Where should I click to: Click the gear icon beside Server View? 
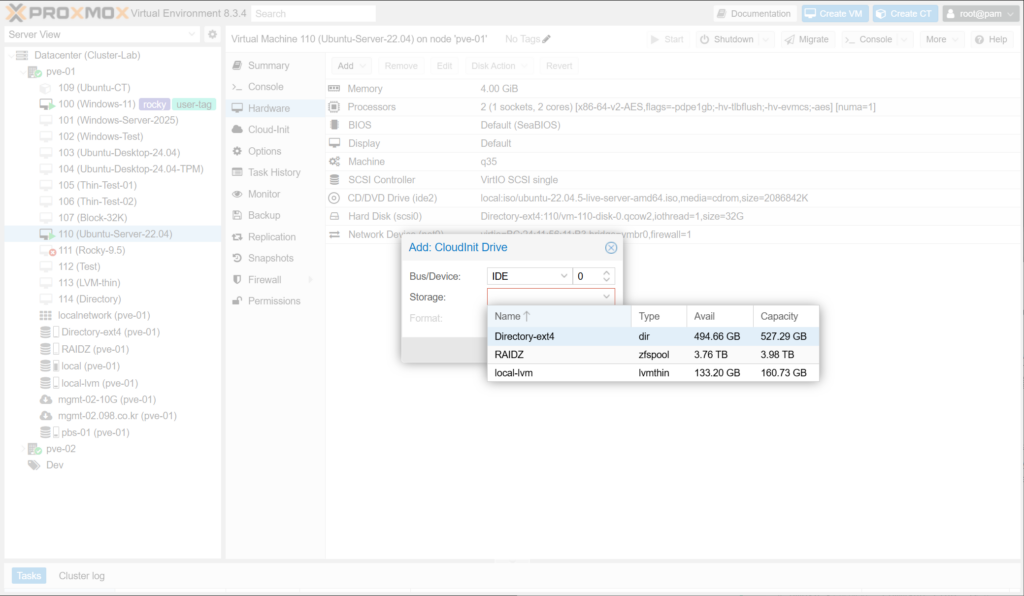click(x=212, y=35)
